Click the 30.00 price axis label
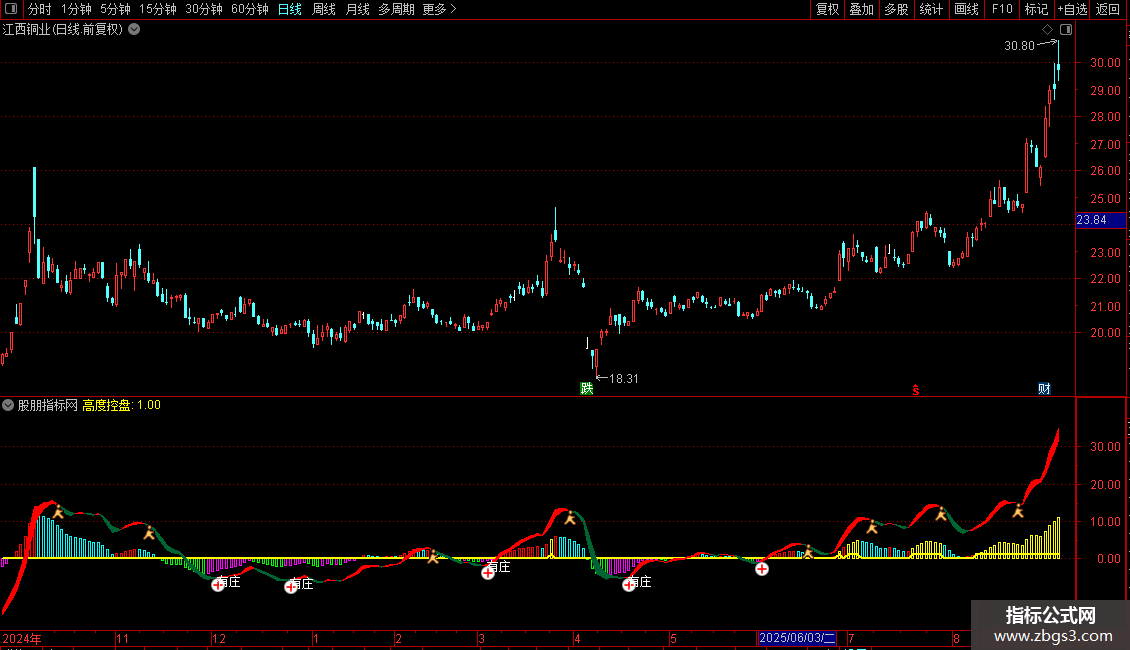Viewport: 1130px width, 650px height. [x=1105, y=63]
